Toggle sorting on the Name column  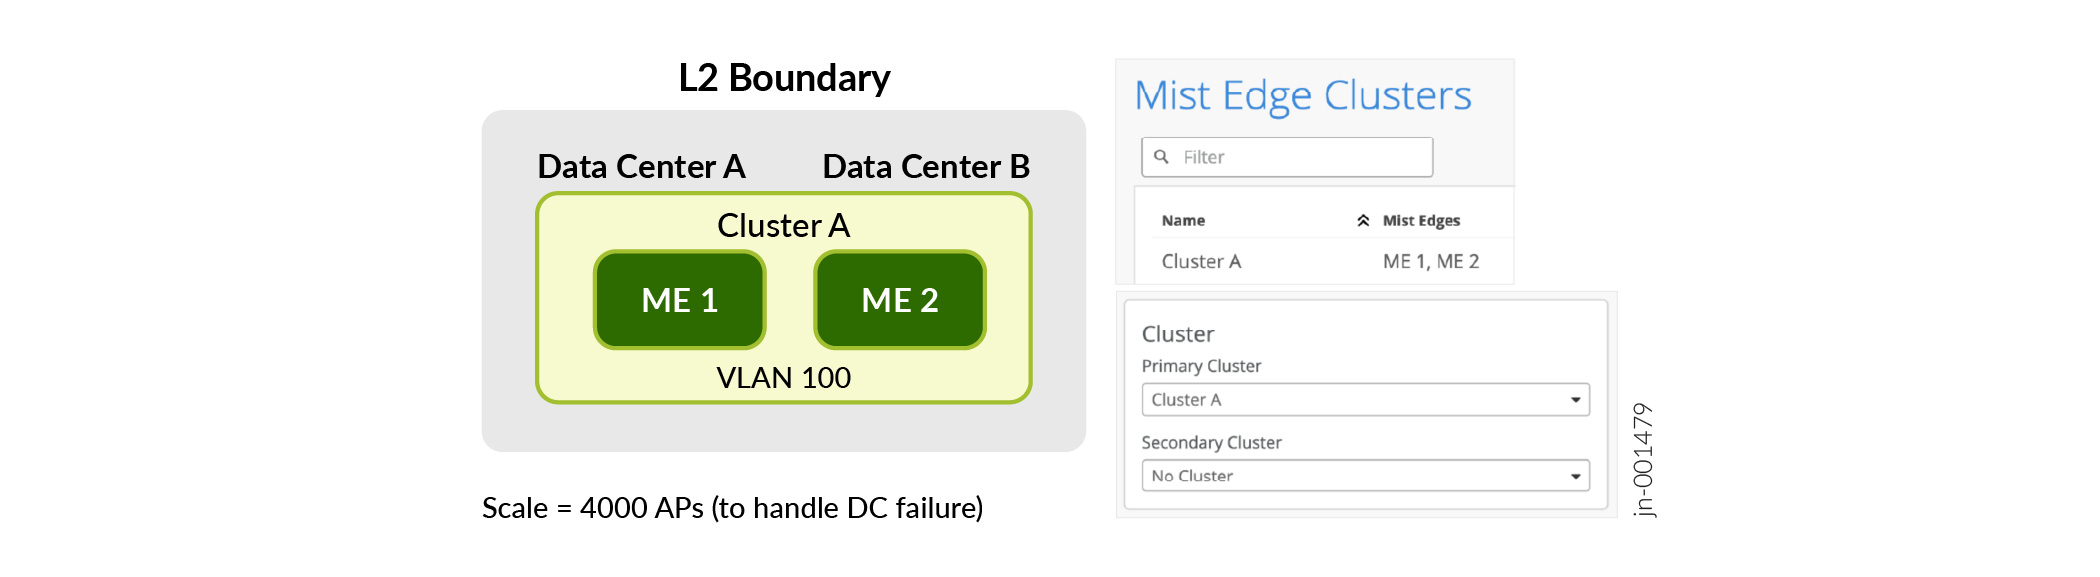(x=1184, y=219)
